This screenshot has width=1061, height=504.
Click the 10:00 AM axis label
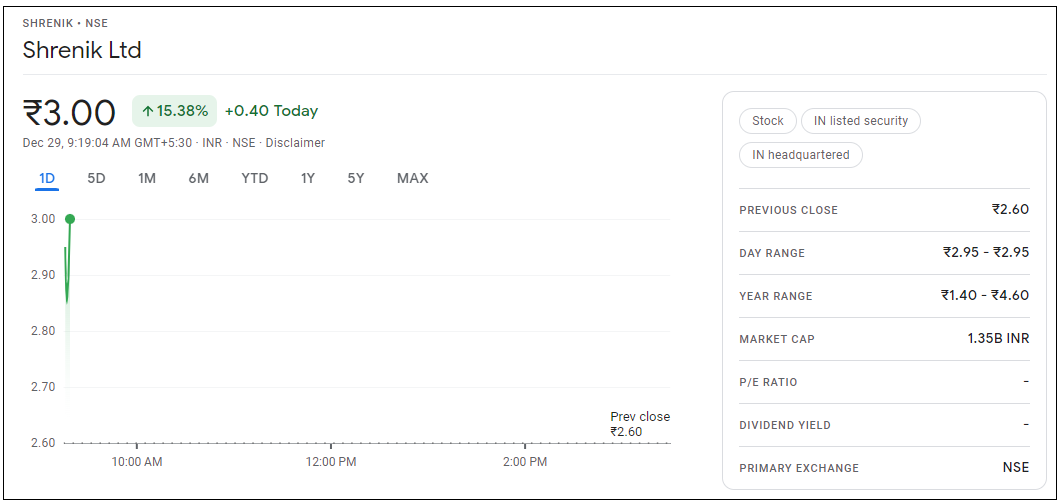click(x=137, y=463)
